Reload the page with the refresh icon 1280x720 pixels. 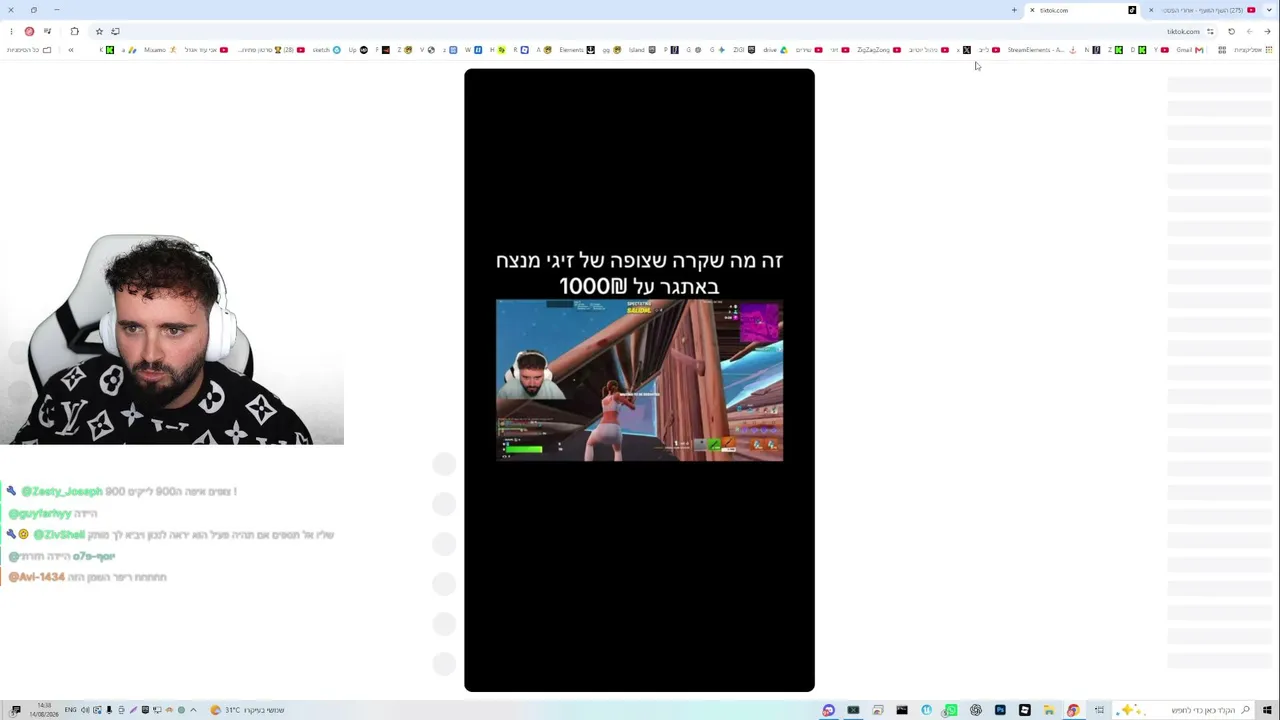1231,31
